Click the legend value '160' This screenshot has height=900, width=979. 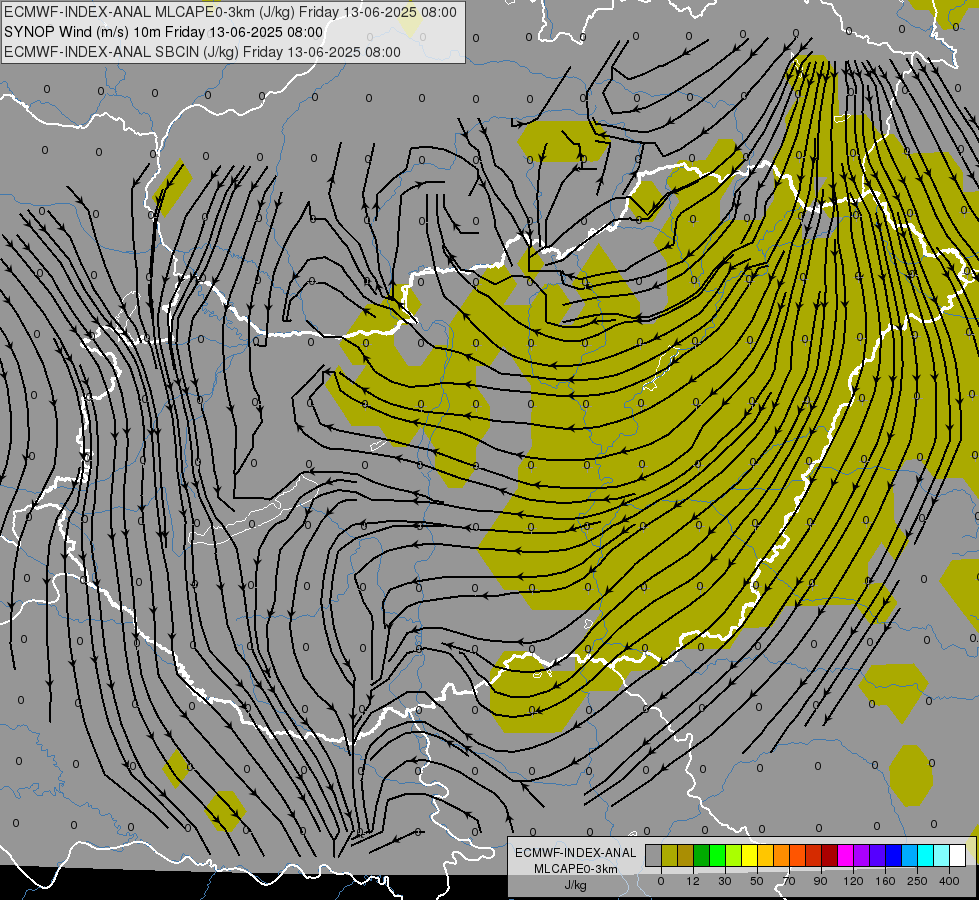point(885,881)
